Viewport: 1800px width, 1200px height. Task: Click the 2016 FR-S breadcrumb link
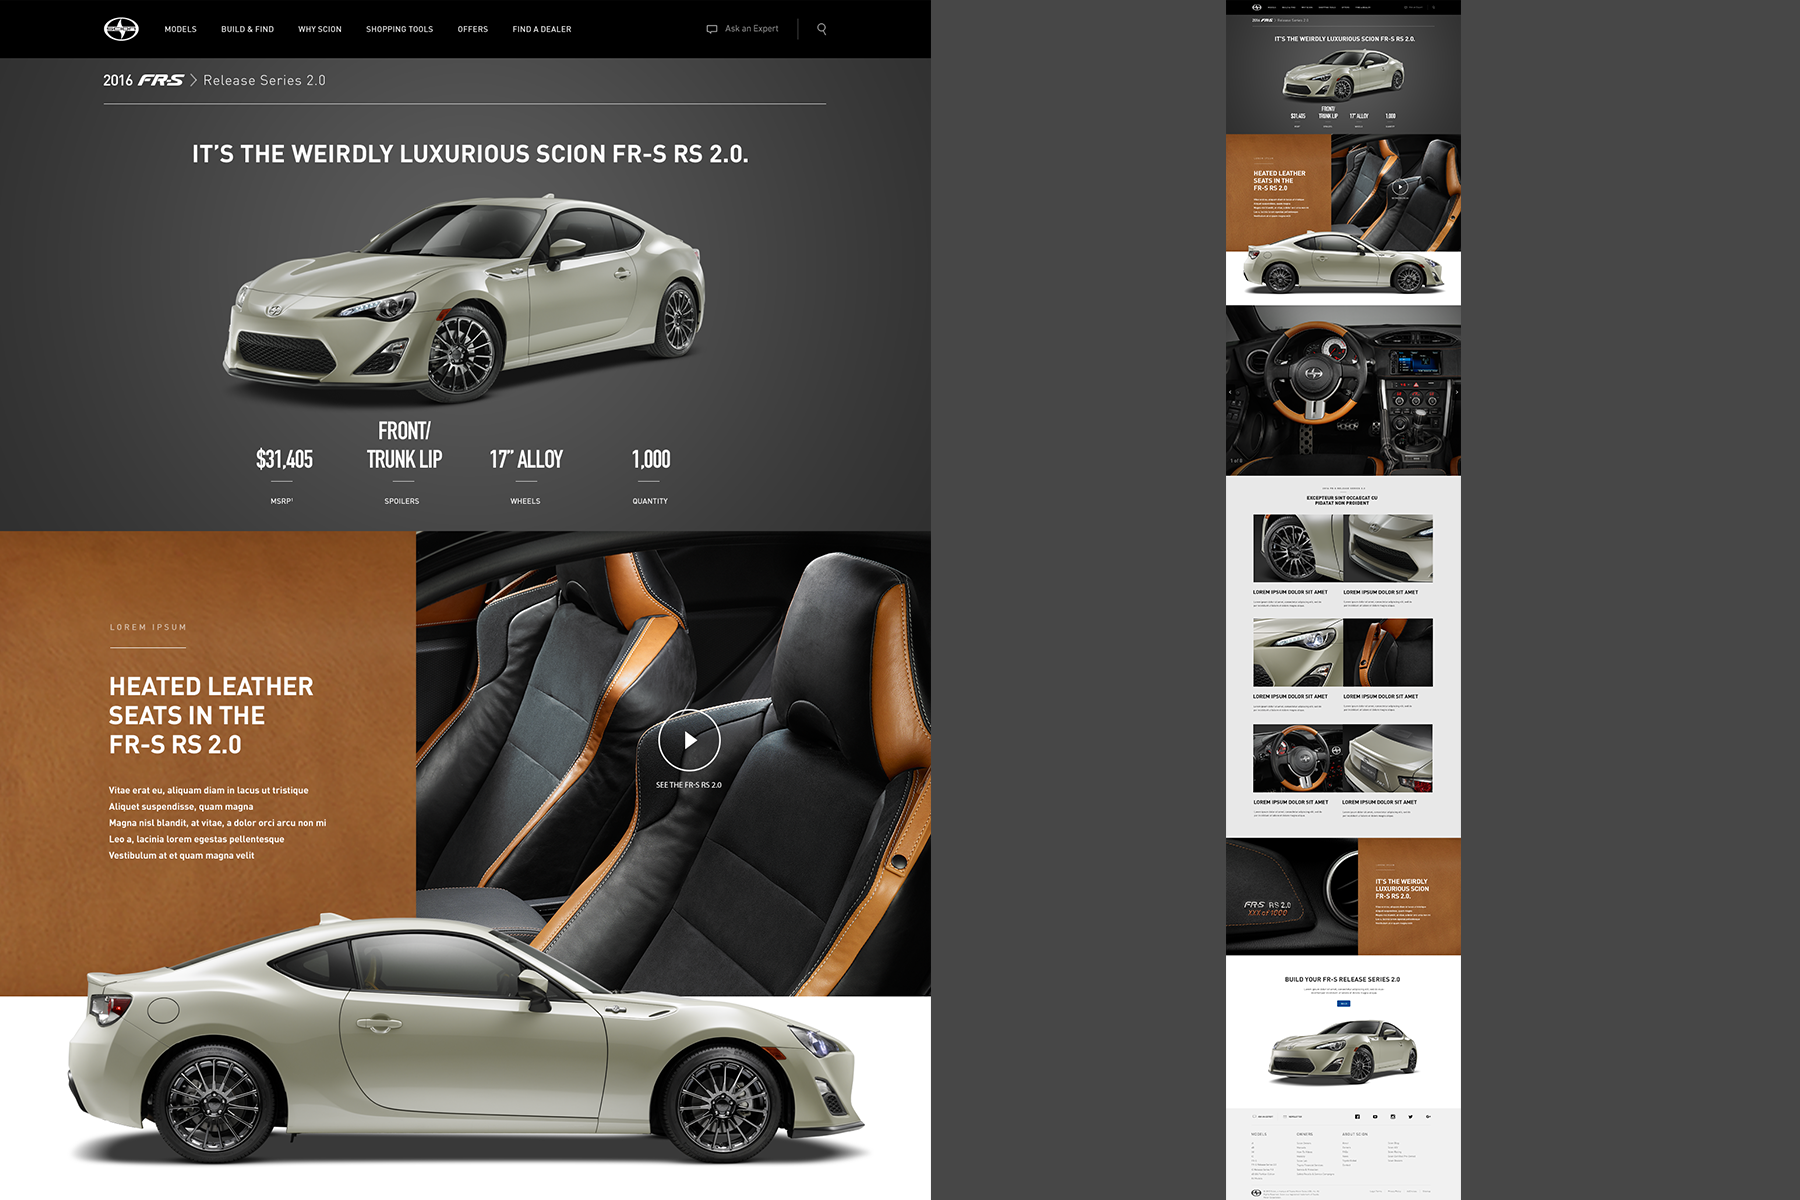click(143, 80)
